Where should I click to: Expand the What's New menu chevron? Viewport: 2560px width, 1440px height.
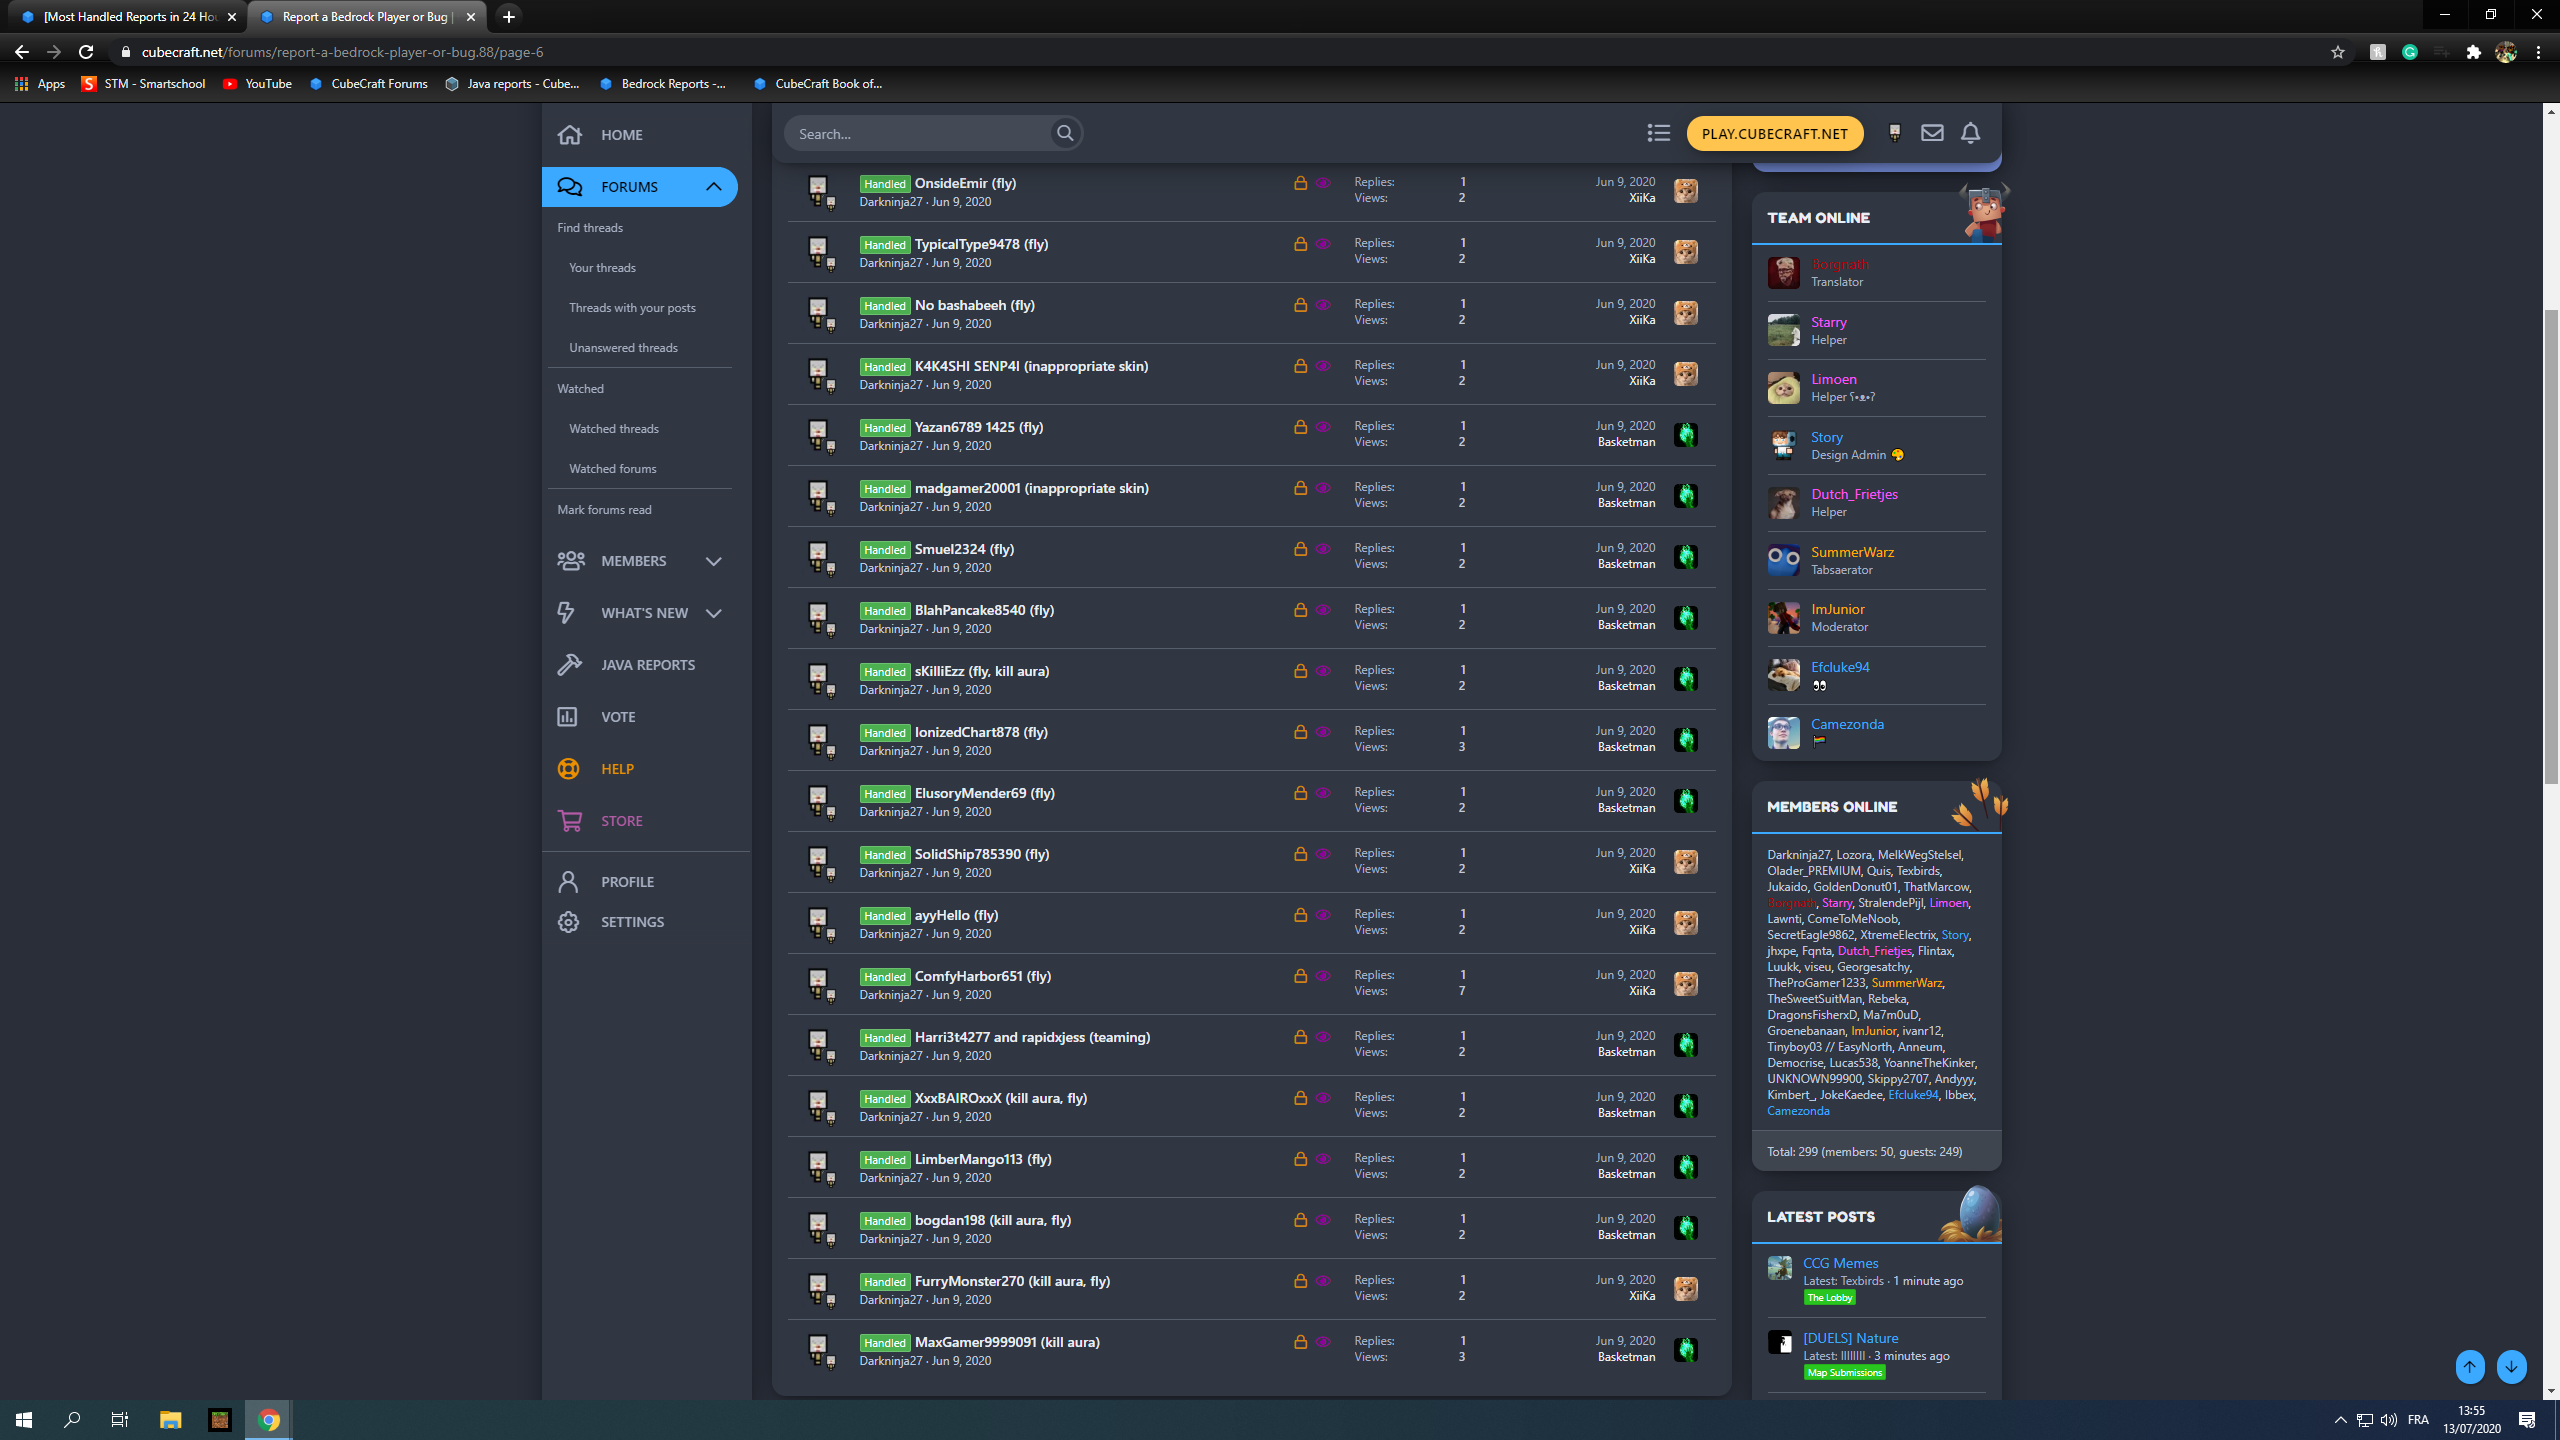tap(713, 613)
